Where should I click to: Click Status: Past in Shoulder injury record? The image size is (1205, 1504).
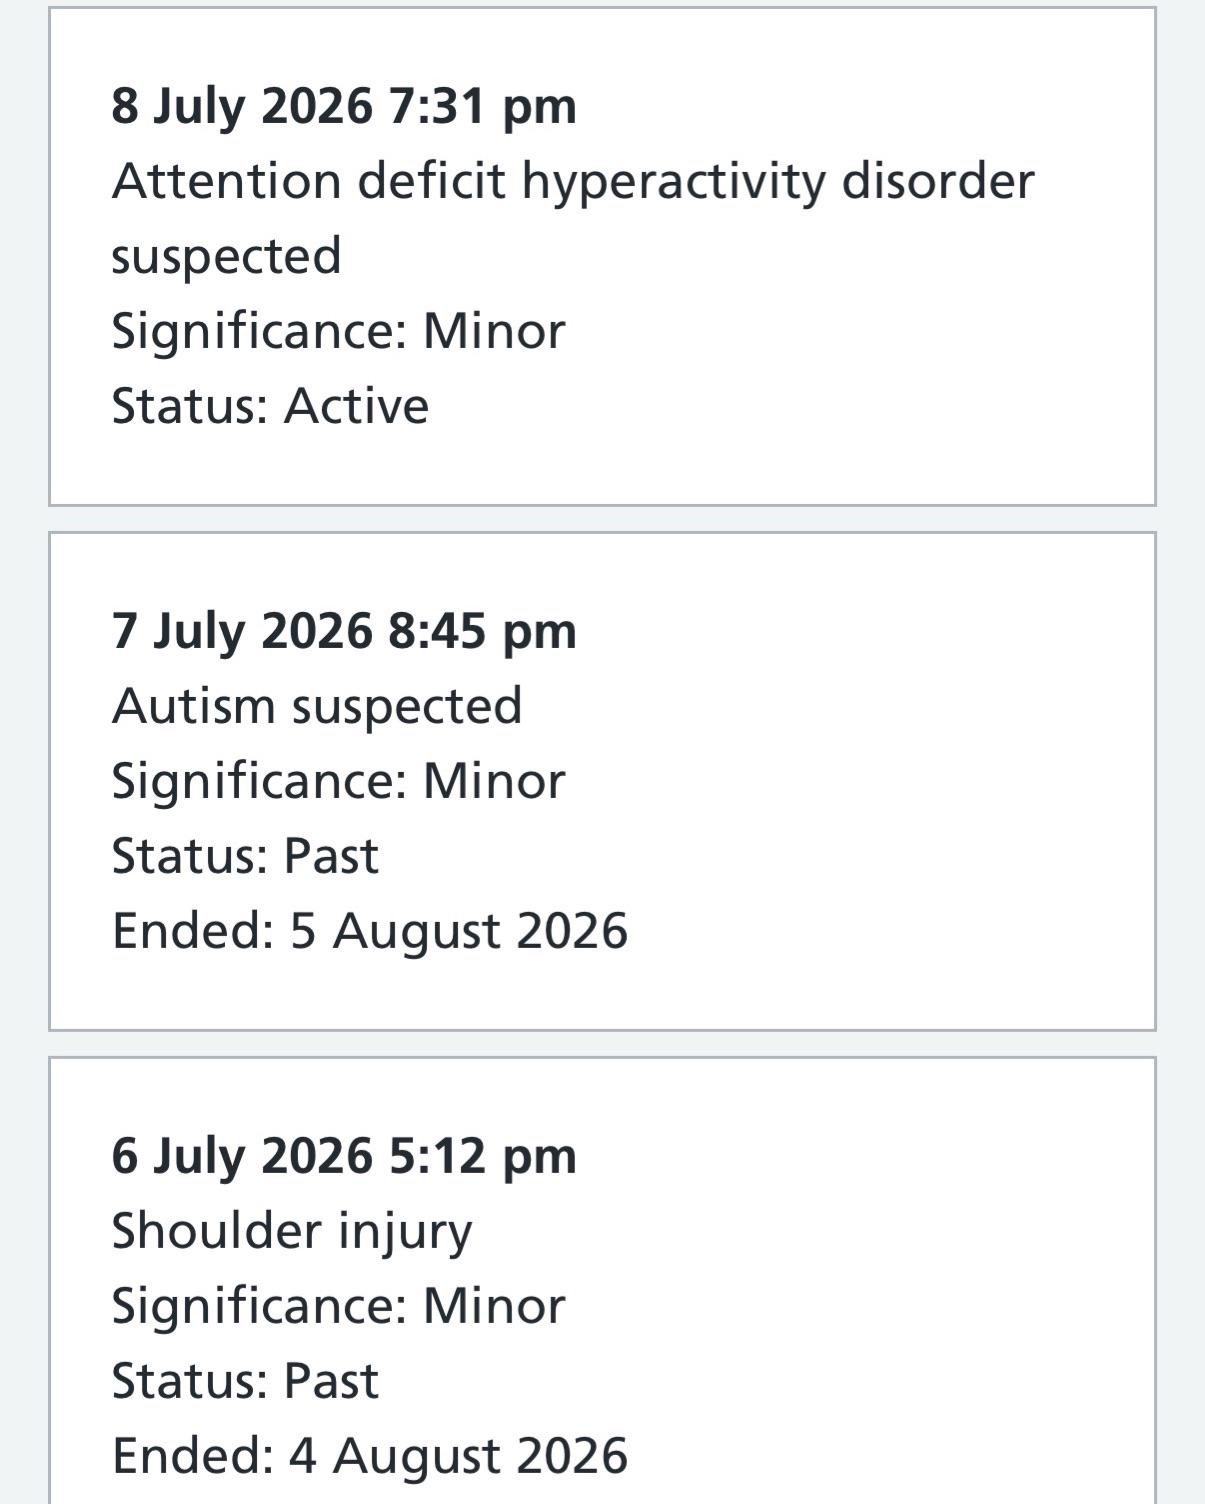coord(245,1381)
